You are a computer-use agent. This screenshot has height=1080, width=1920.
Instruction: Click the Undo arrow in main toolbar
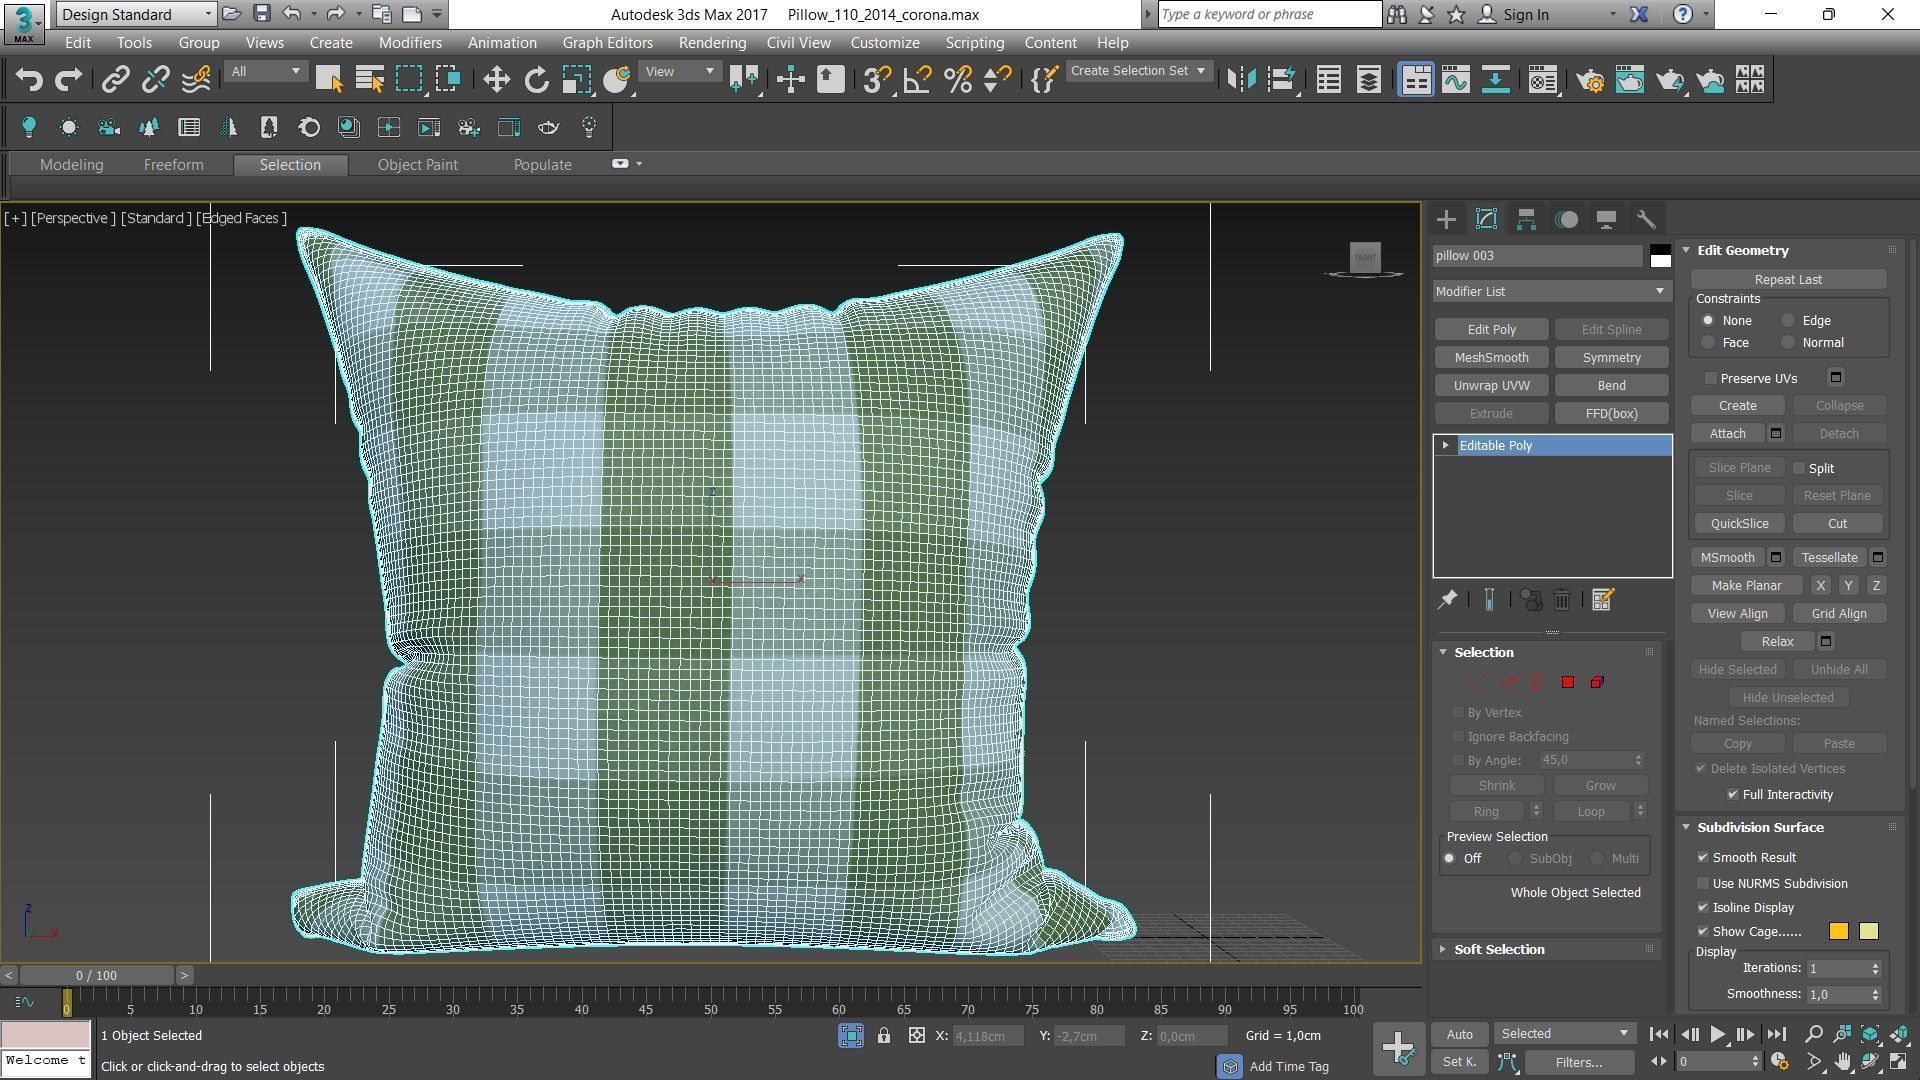29,80
